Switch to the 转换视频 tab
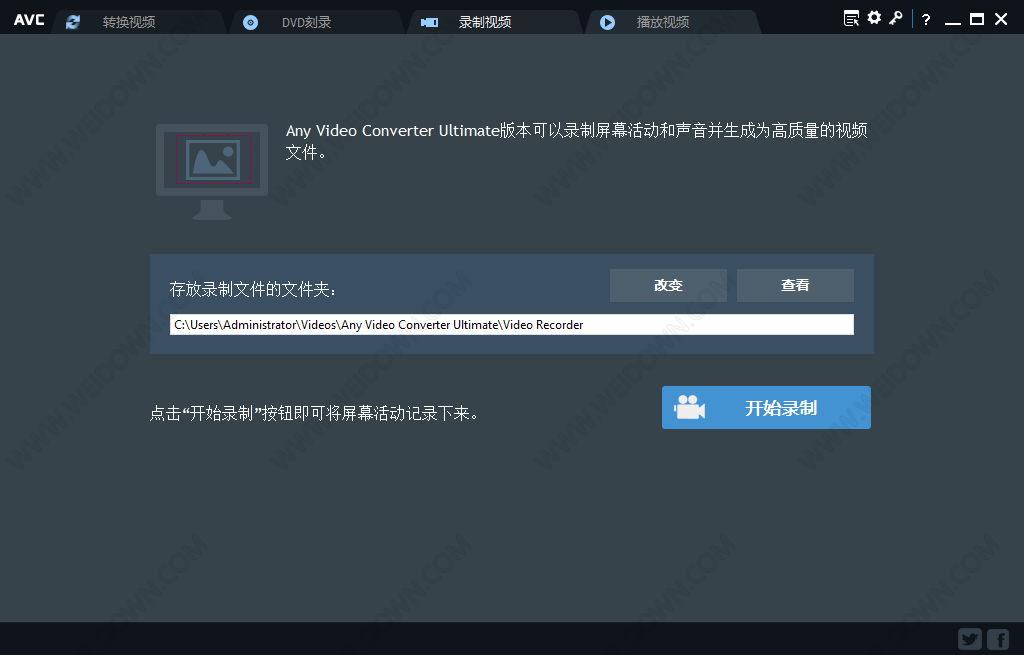 pos(139,22)
